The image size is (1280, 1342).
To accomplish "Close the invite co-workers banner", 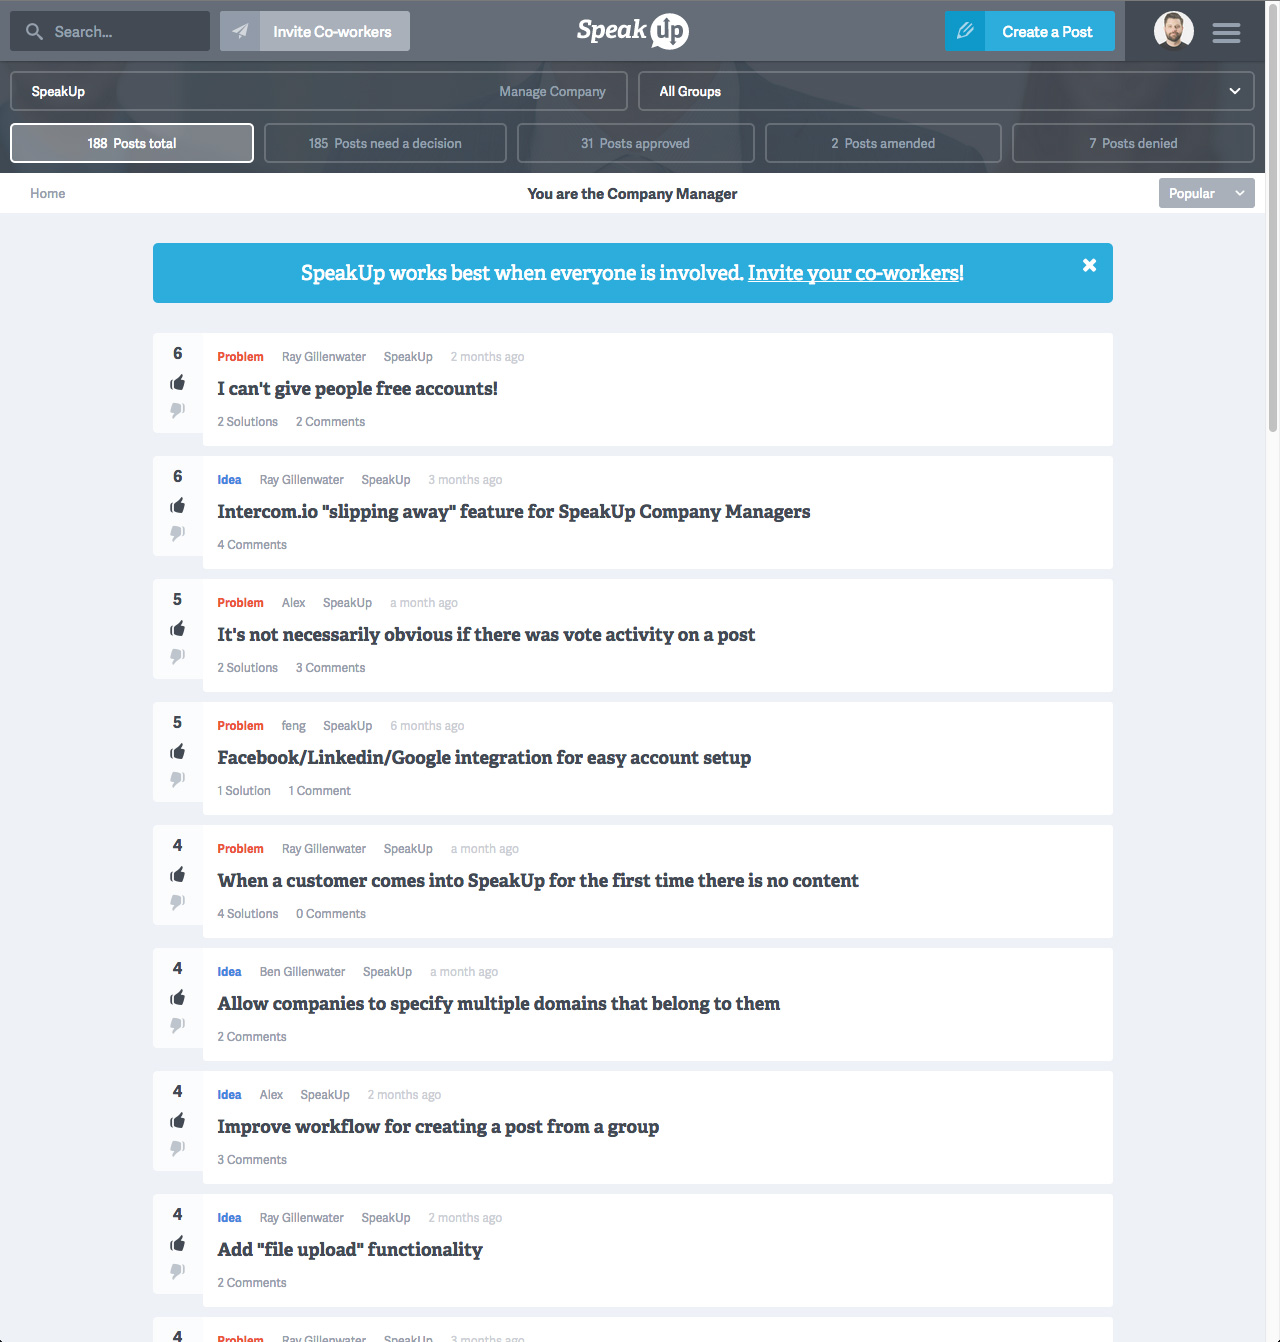I will click(x=1089, y=265).
